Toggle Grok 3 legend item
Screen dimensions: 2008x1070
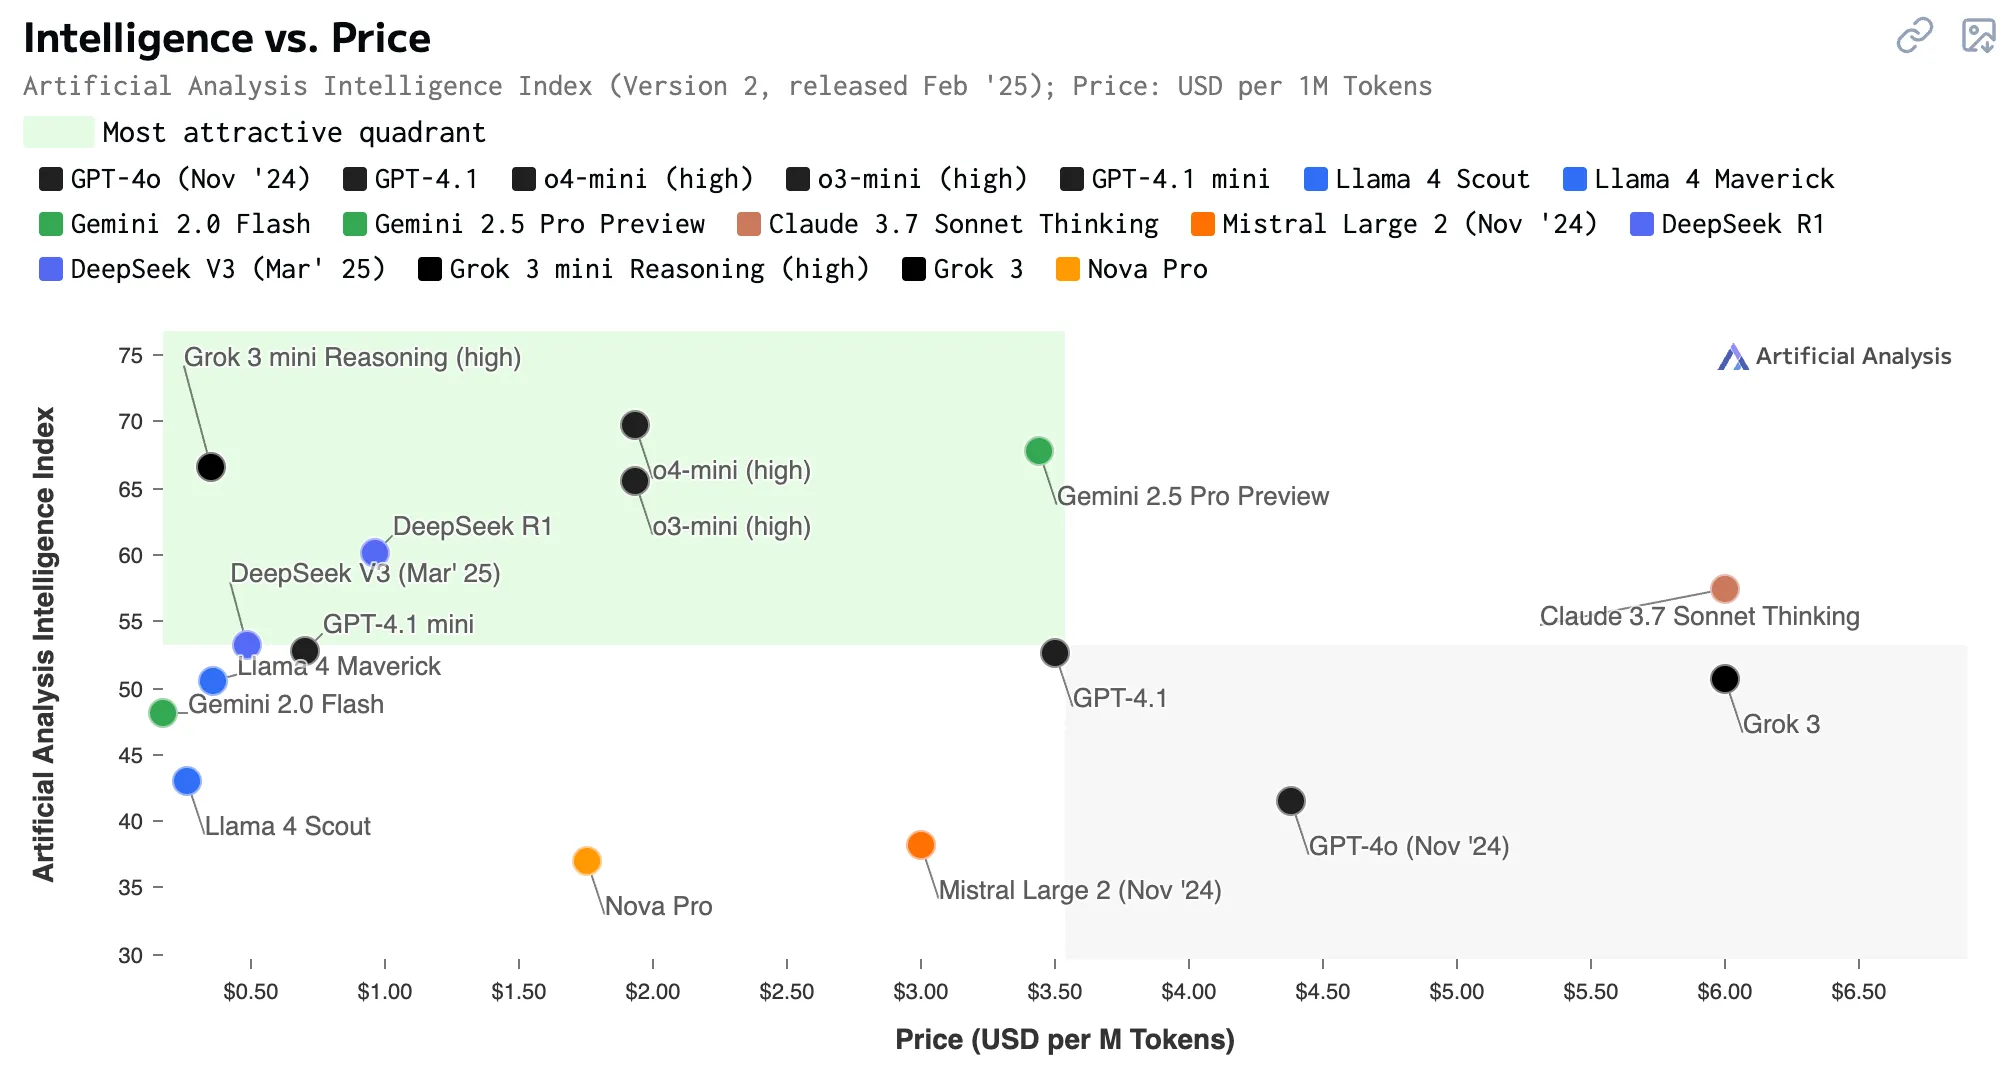pyautogui.click(x=962, y=269)
